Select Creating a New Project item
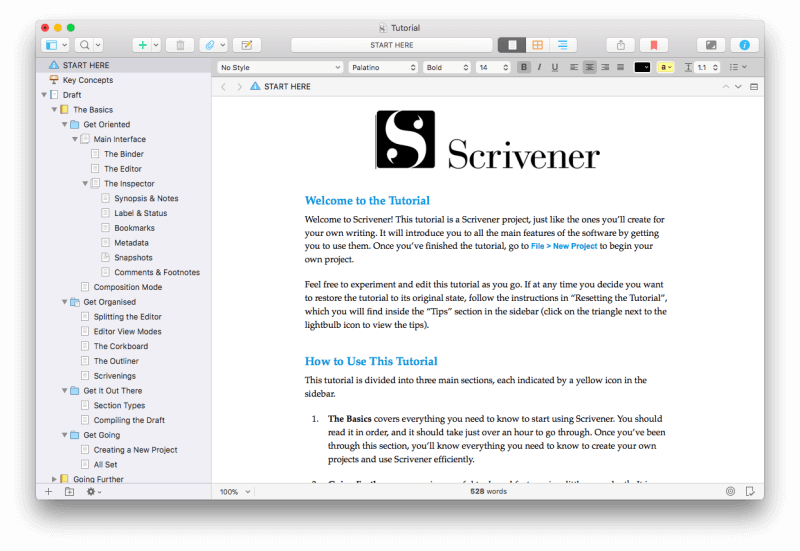800x551 pixels. click(x=135, y=450)
